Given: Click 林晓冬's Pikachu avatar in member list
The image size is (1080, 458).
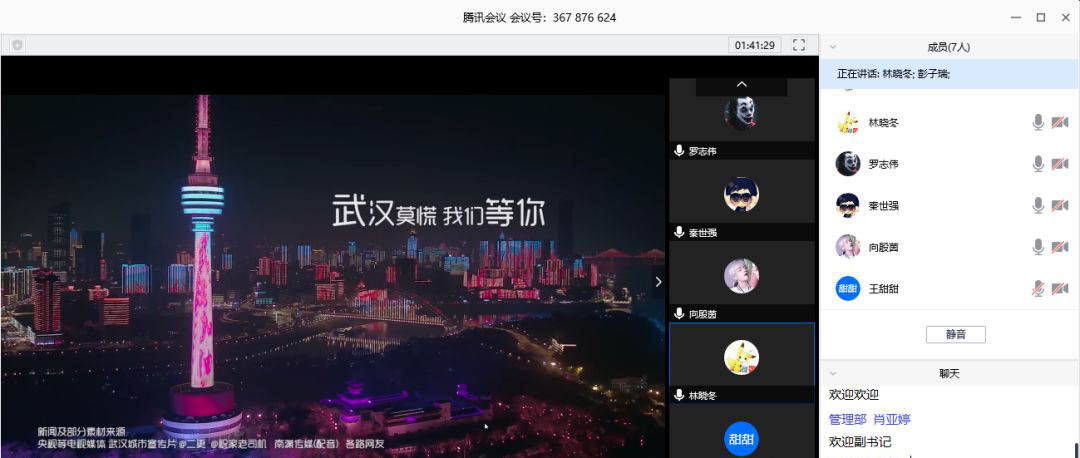Looking at the screenshot, I should (x=848, y=123).
